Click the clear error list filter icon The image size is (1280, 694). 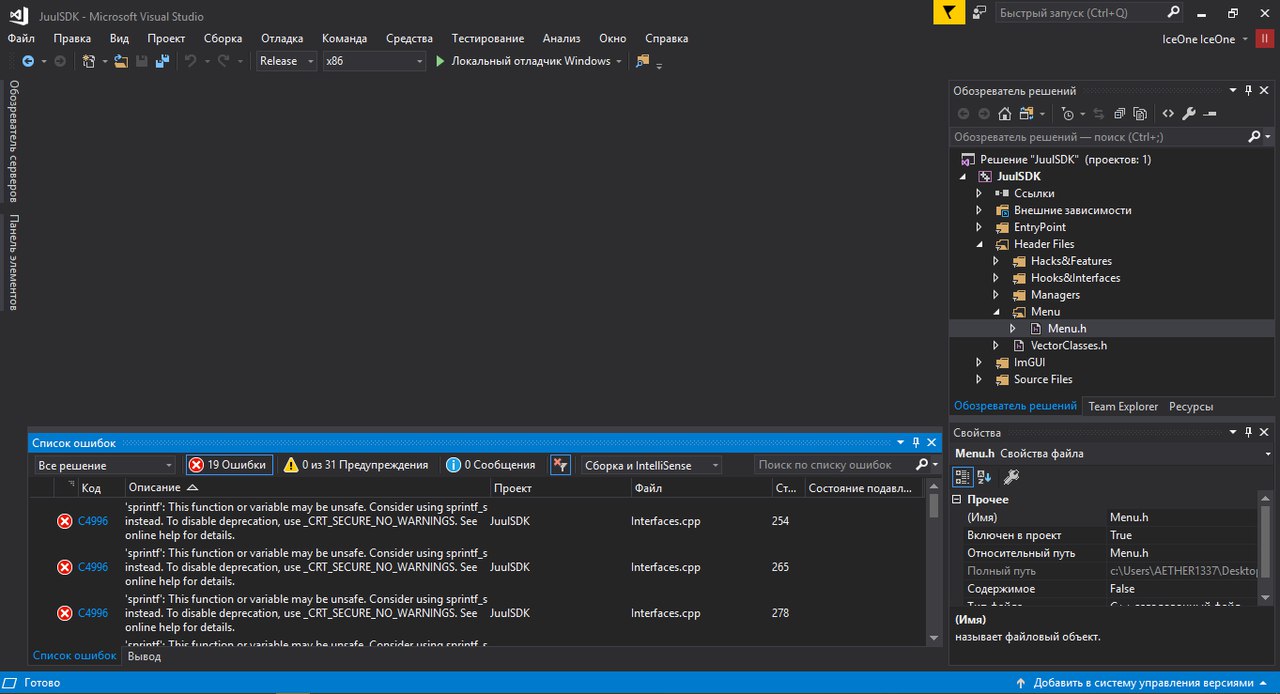point(560,465)
